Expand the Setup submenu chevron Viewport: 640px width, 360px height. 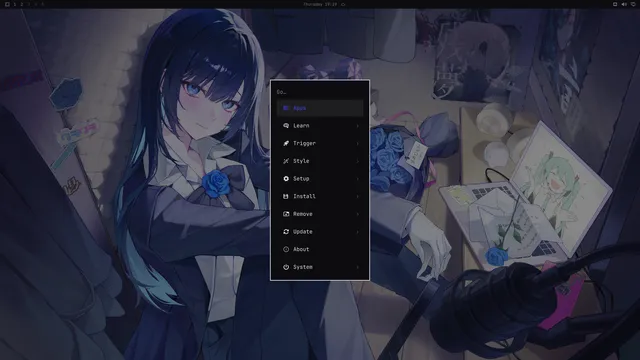[x=358, y=179]
